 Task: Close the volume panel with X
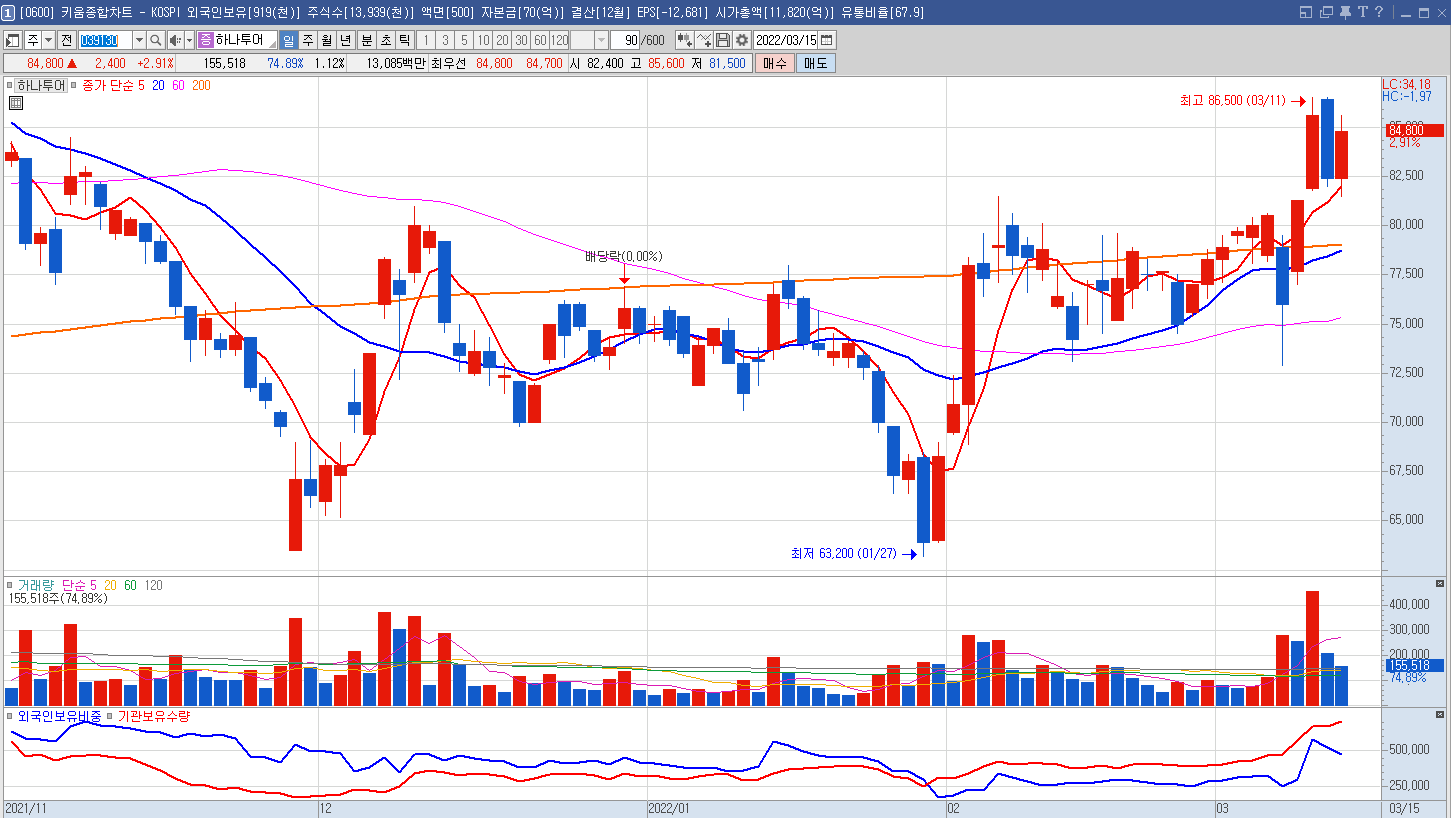pos(1440,583)
